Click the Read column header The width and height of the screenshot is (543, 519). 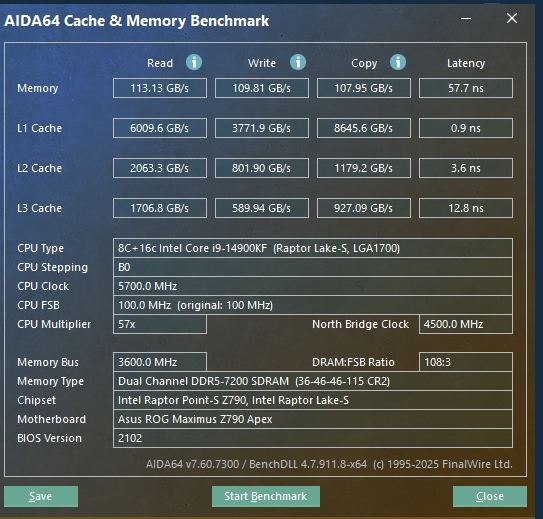(x=160, y=63)
